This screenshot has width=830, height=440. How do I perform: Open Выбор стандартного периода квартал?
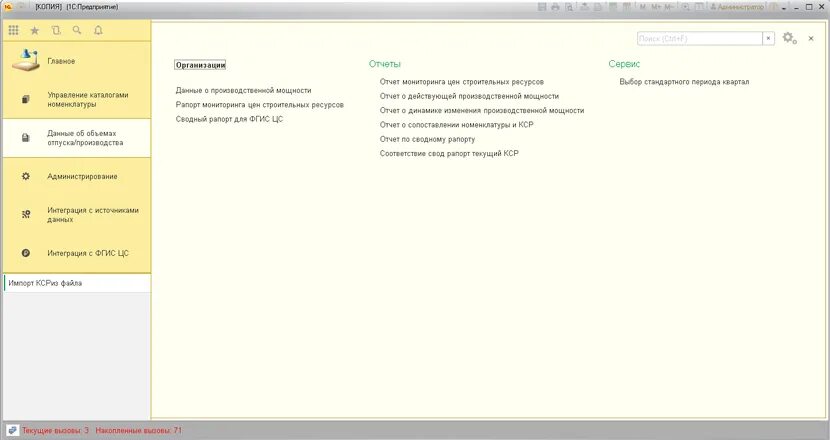684,82
